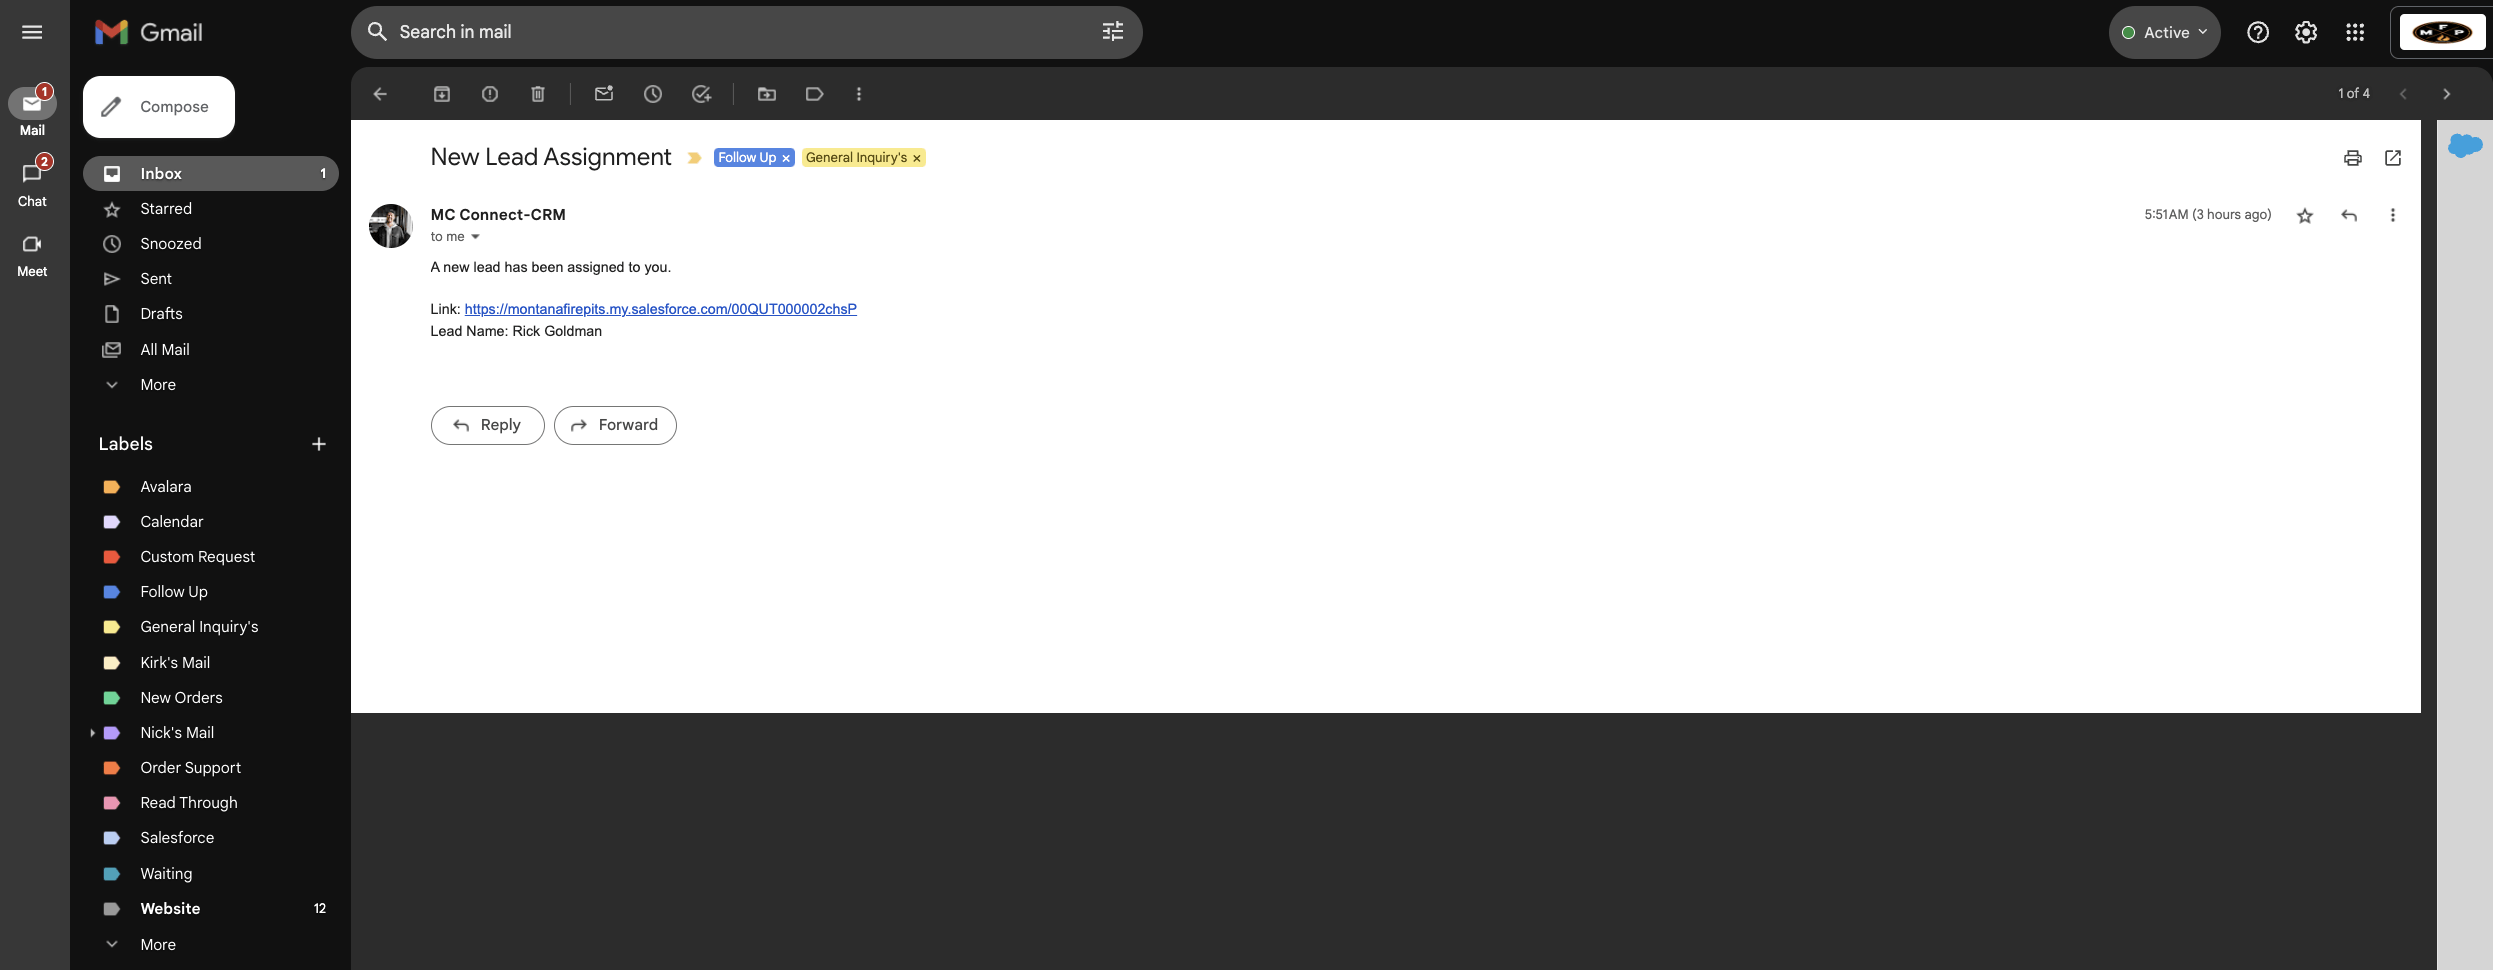Open the main menu hamburger icon
The width and height of the screenshot is (2493, 970).
32,32
